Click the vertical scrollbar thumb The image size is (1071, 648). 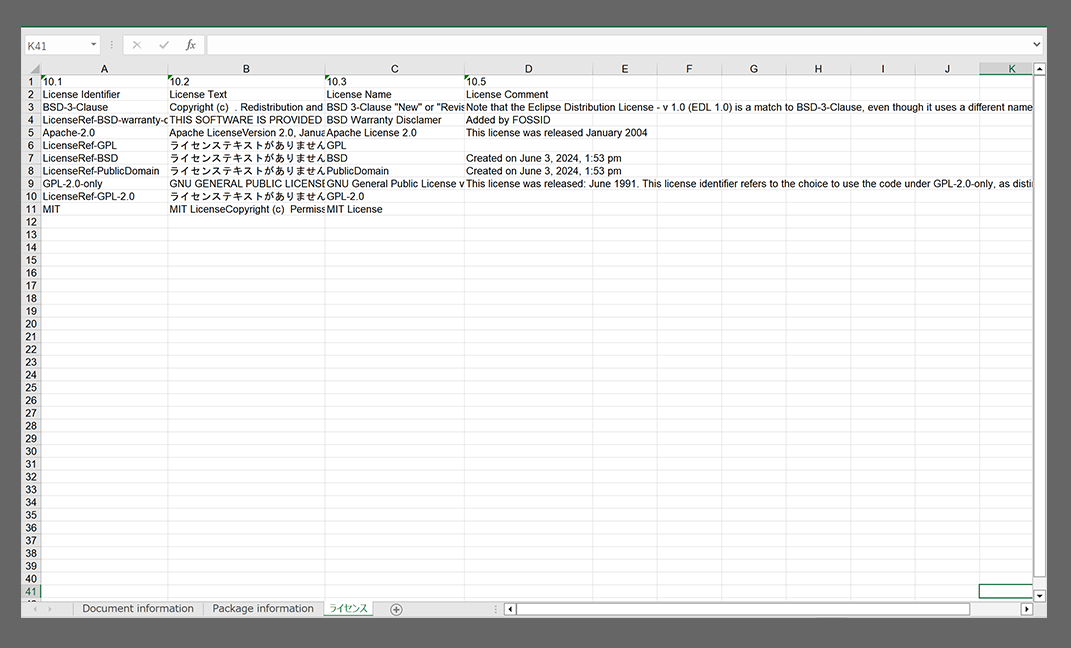(1039, 326)
